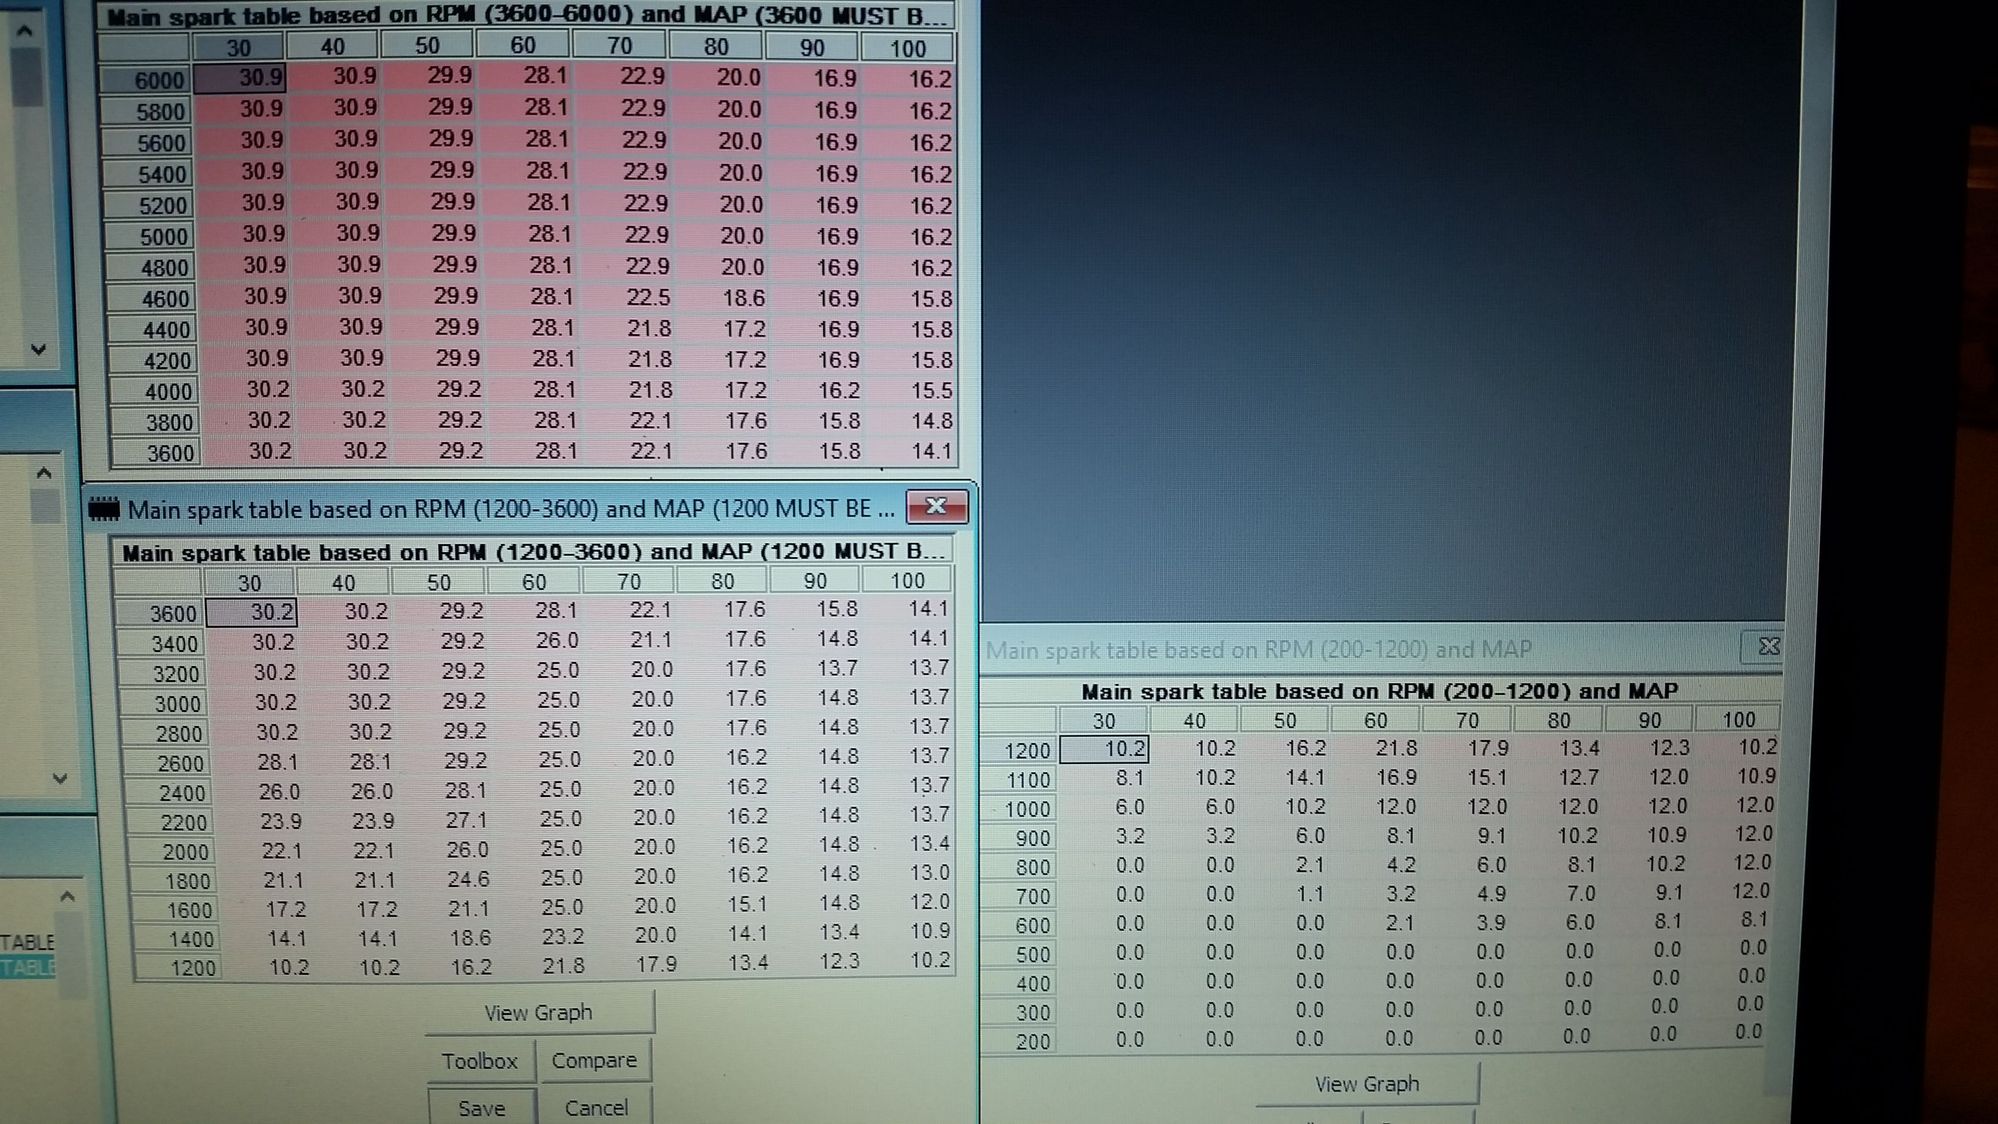Save the spark table changes

481,1107
